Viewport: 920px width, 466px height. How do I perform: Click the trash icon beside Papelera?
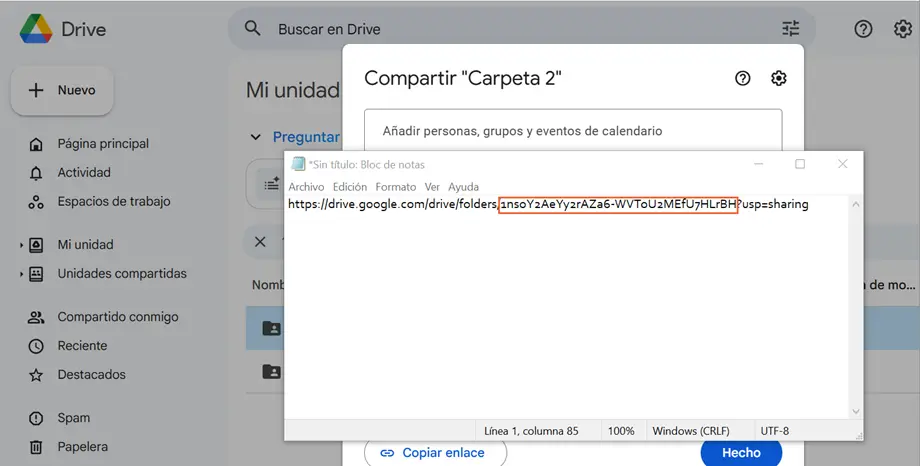36,447
